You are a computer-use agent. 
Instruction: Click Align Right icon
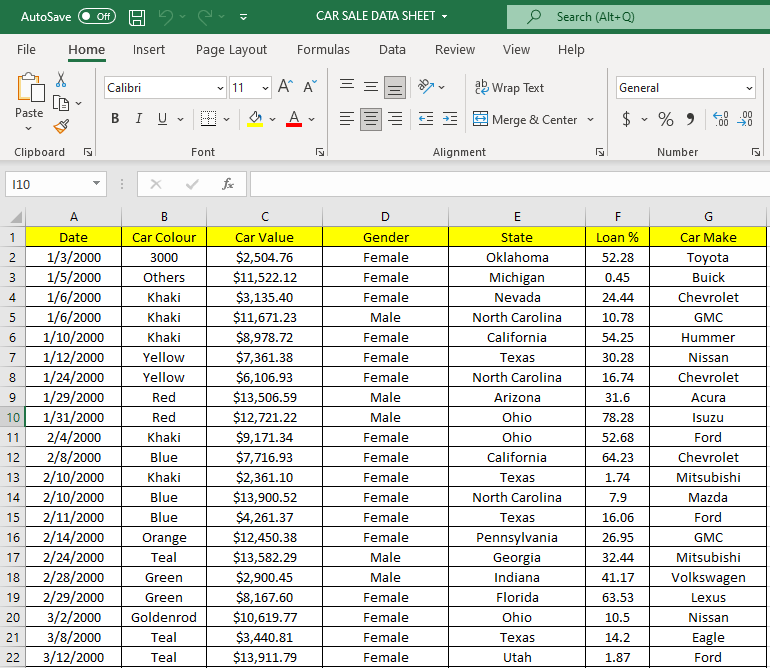tap(395, 119)
